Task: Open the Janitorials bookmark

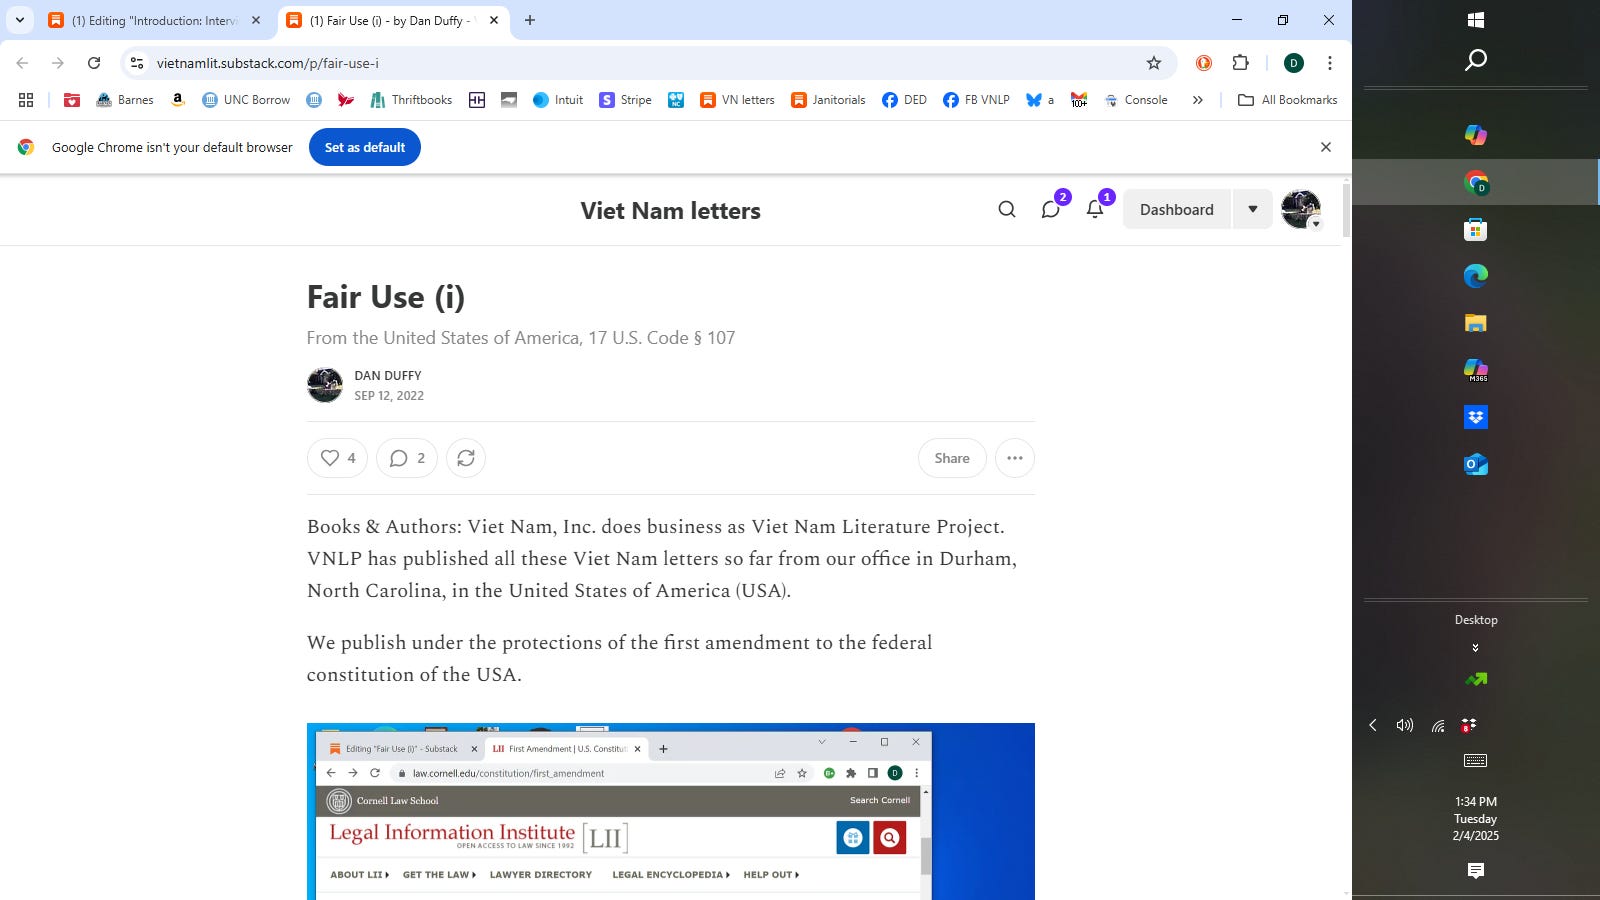Action: tap(829, 100)
